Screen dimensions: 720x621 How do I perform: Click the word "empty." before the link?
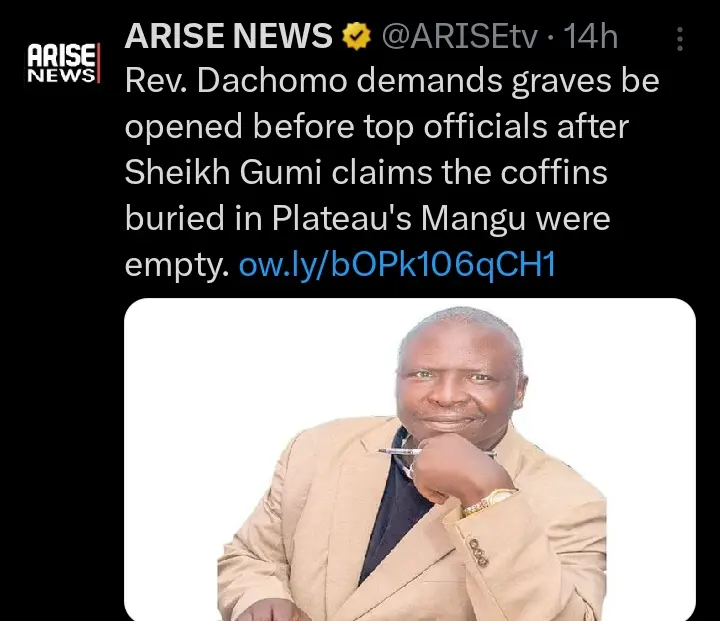pos(177,266)
